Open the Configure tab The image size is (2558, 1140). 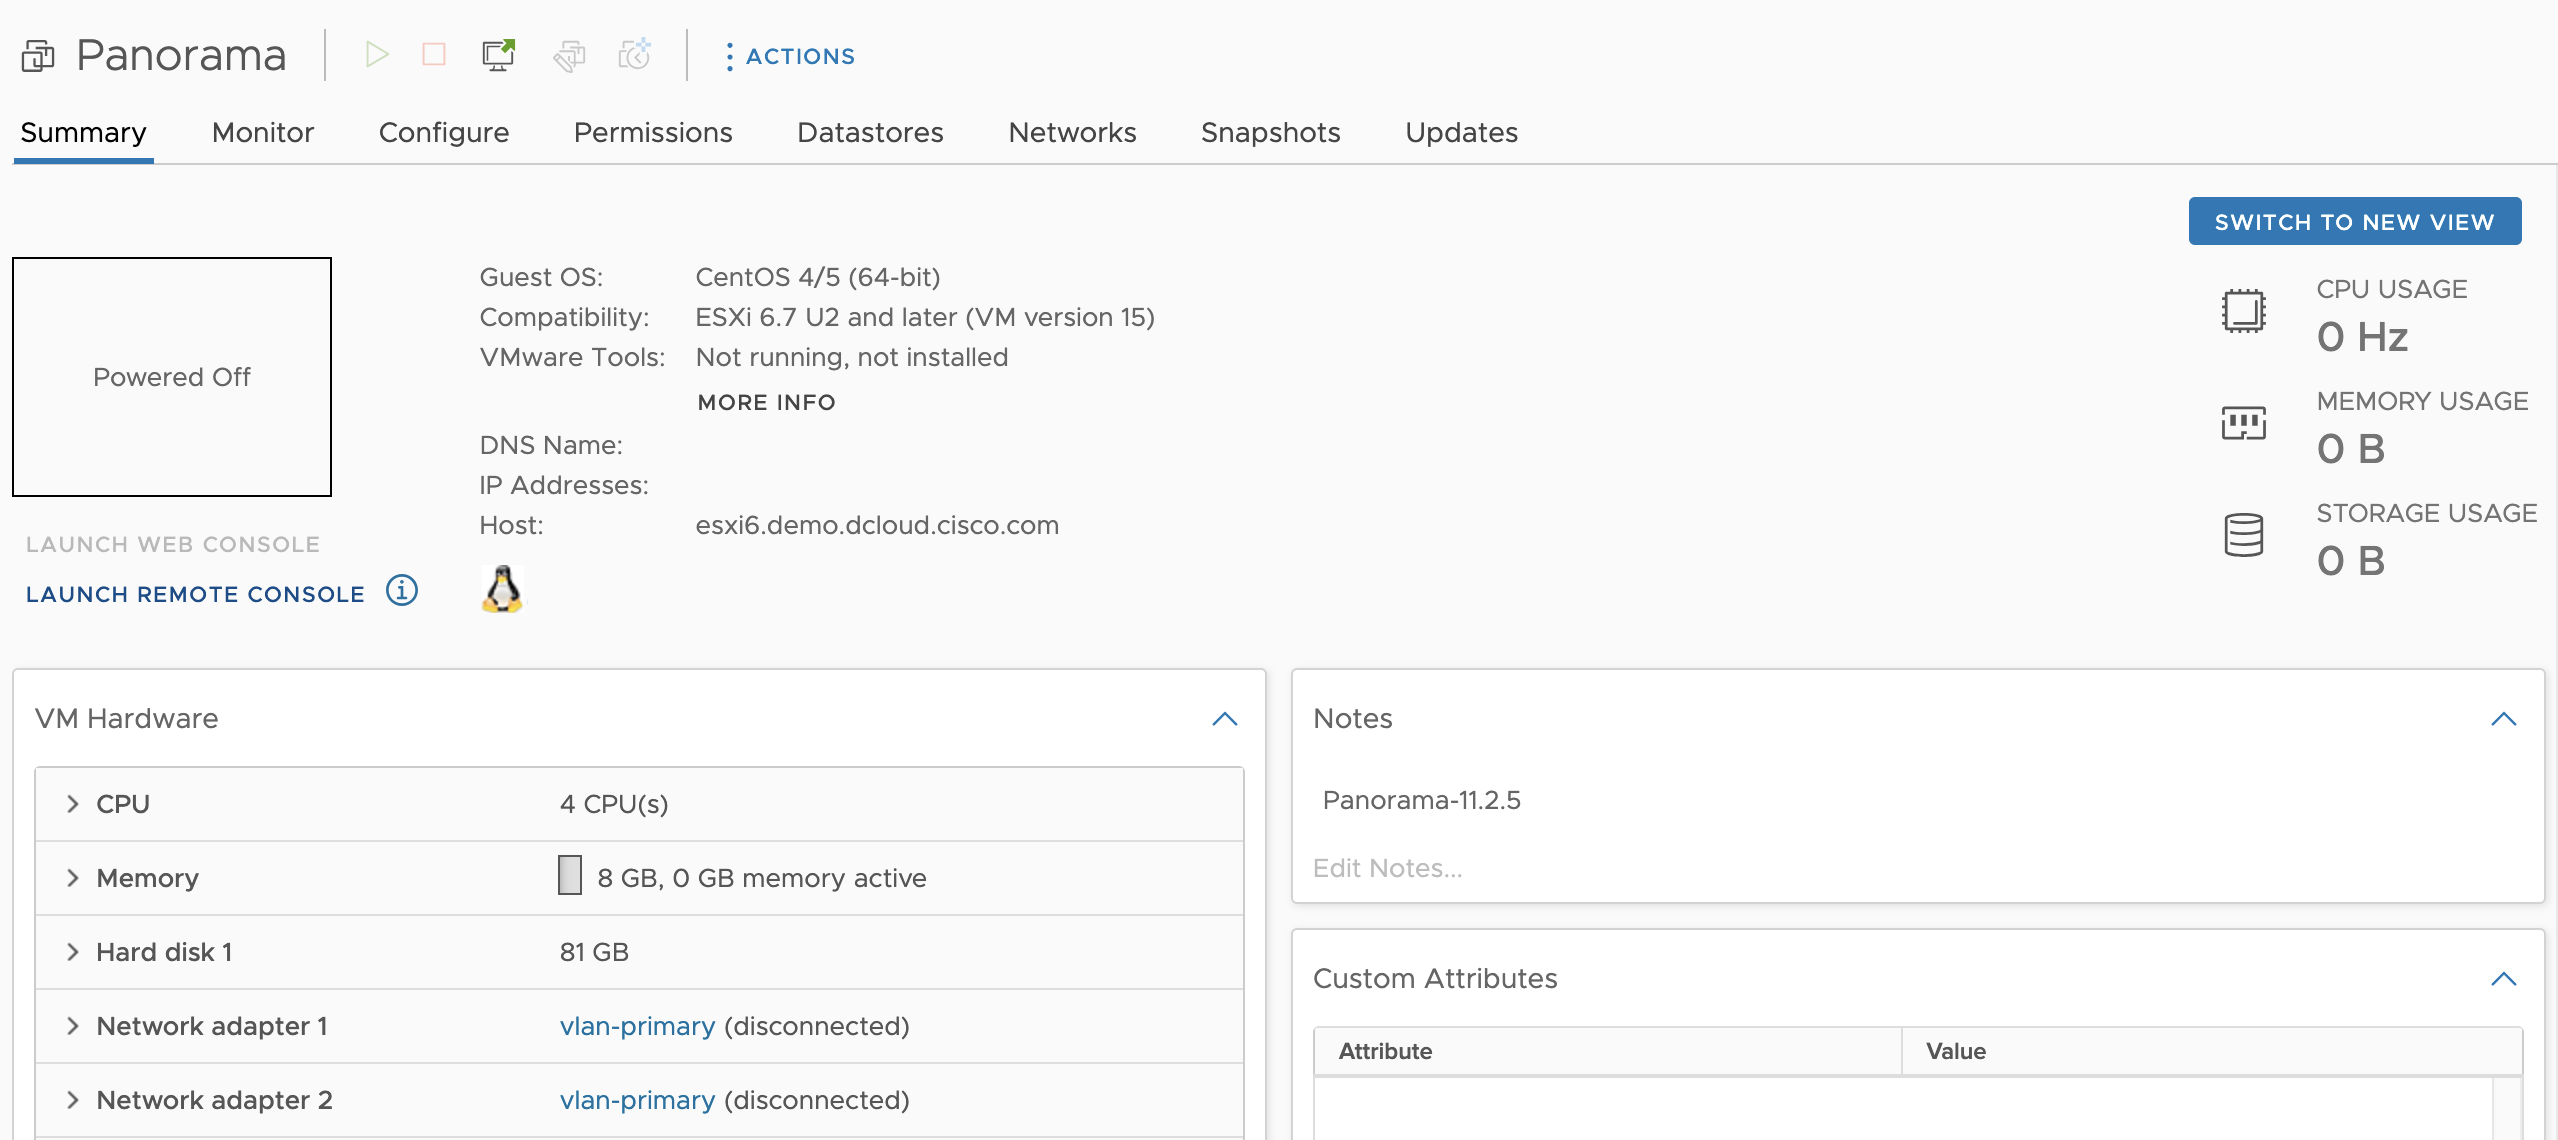[443, 133]
